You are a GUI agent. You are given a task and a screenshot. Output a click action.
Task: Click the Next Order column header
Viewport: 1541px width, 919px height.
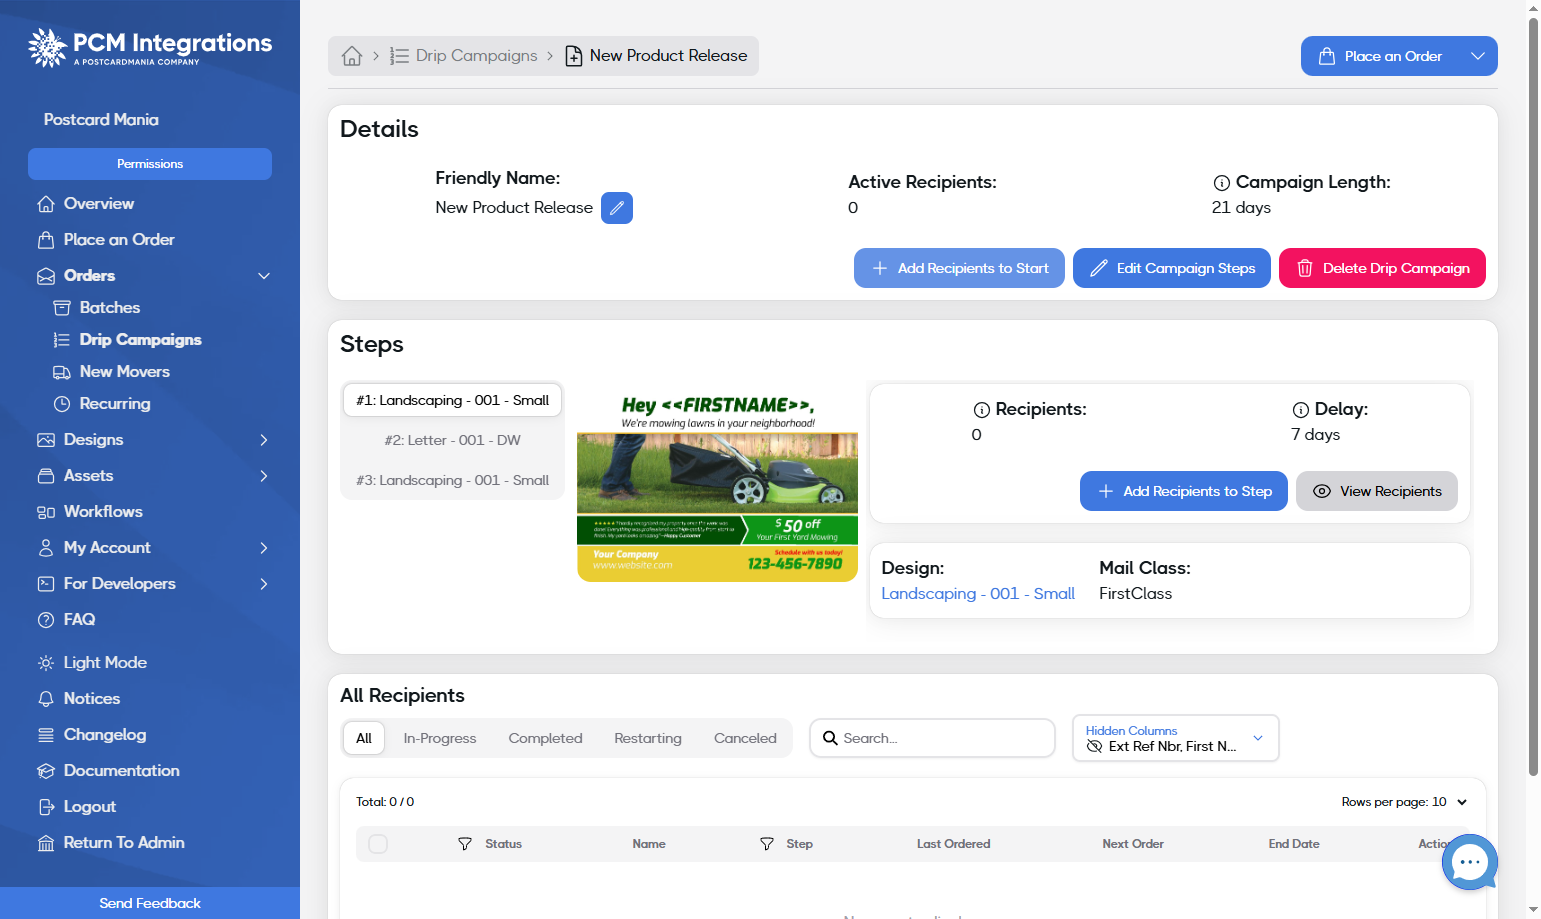coord(1133,844)
